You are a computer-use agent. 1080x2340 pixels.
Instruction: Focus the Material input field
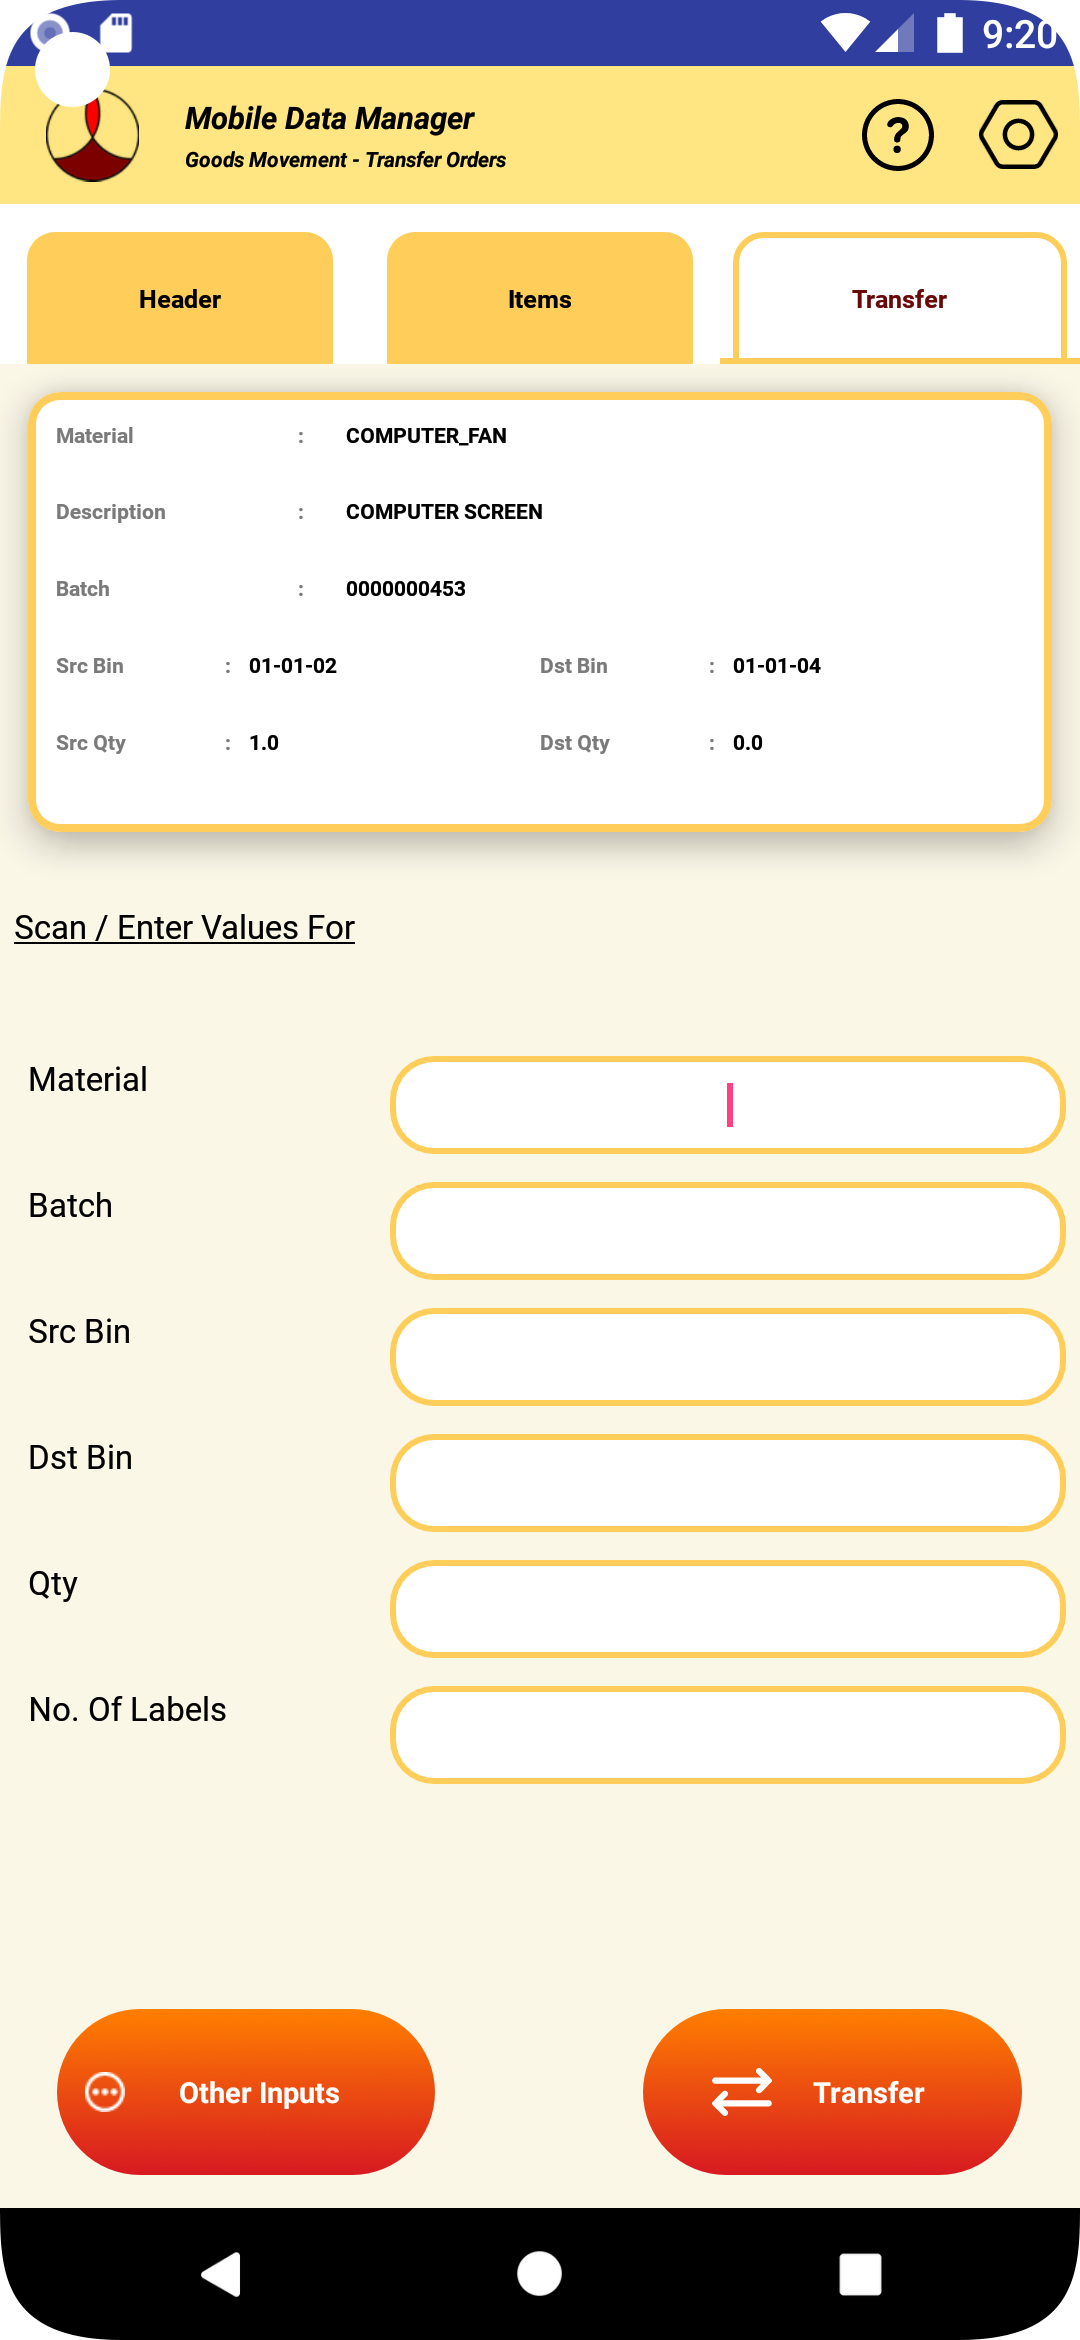(727, 1105)
